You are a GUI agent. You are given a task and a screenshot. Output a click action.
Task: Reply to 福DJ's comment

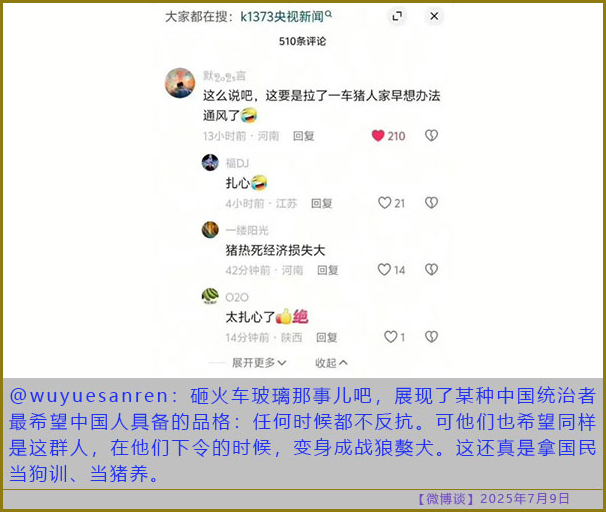point(322,203)
